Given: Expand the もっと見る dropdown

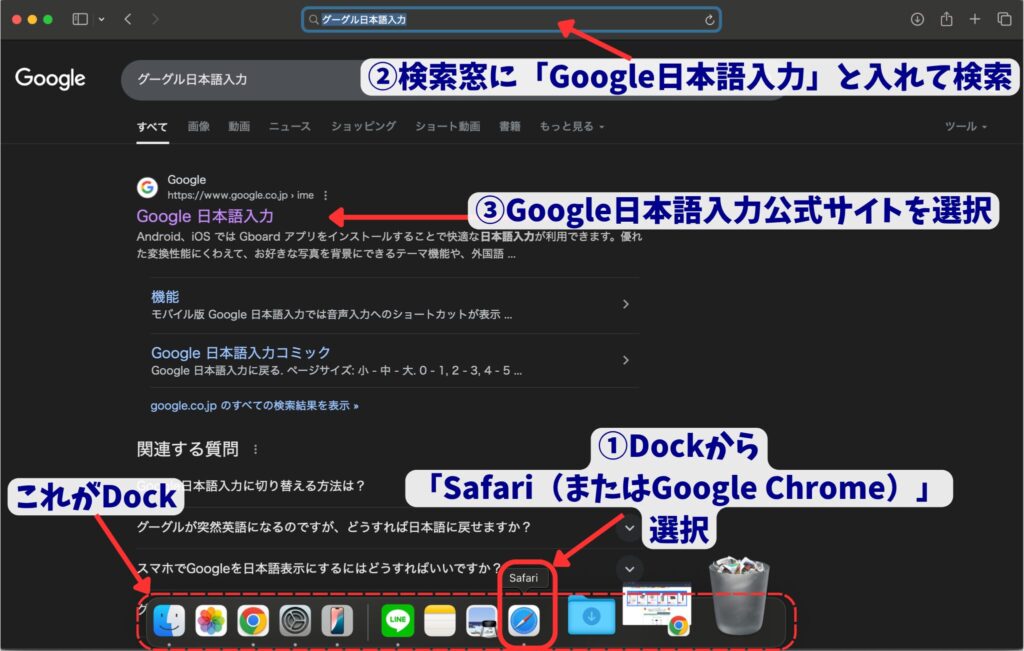Looking at the screenshot, I should pos(571,126).
